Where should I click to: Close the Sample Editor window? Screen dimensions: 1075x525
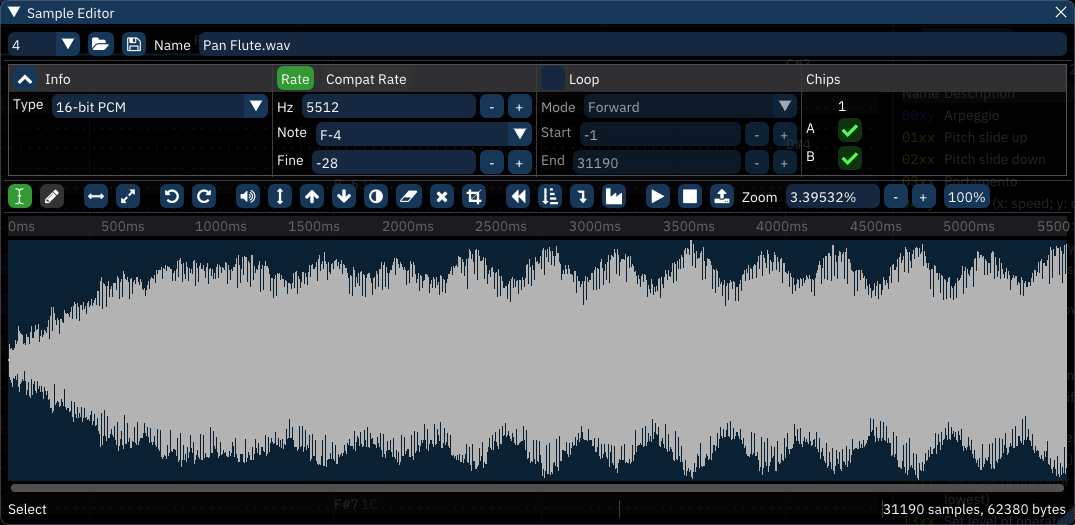tap(1060, 12)
